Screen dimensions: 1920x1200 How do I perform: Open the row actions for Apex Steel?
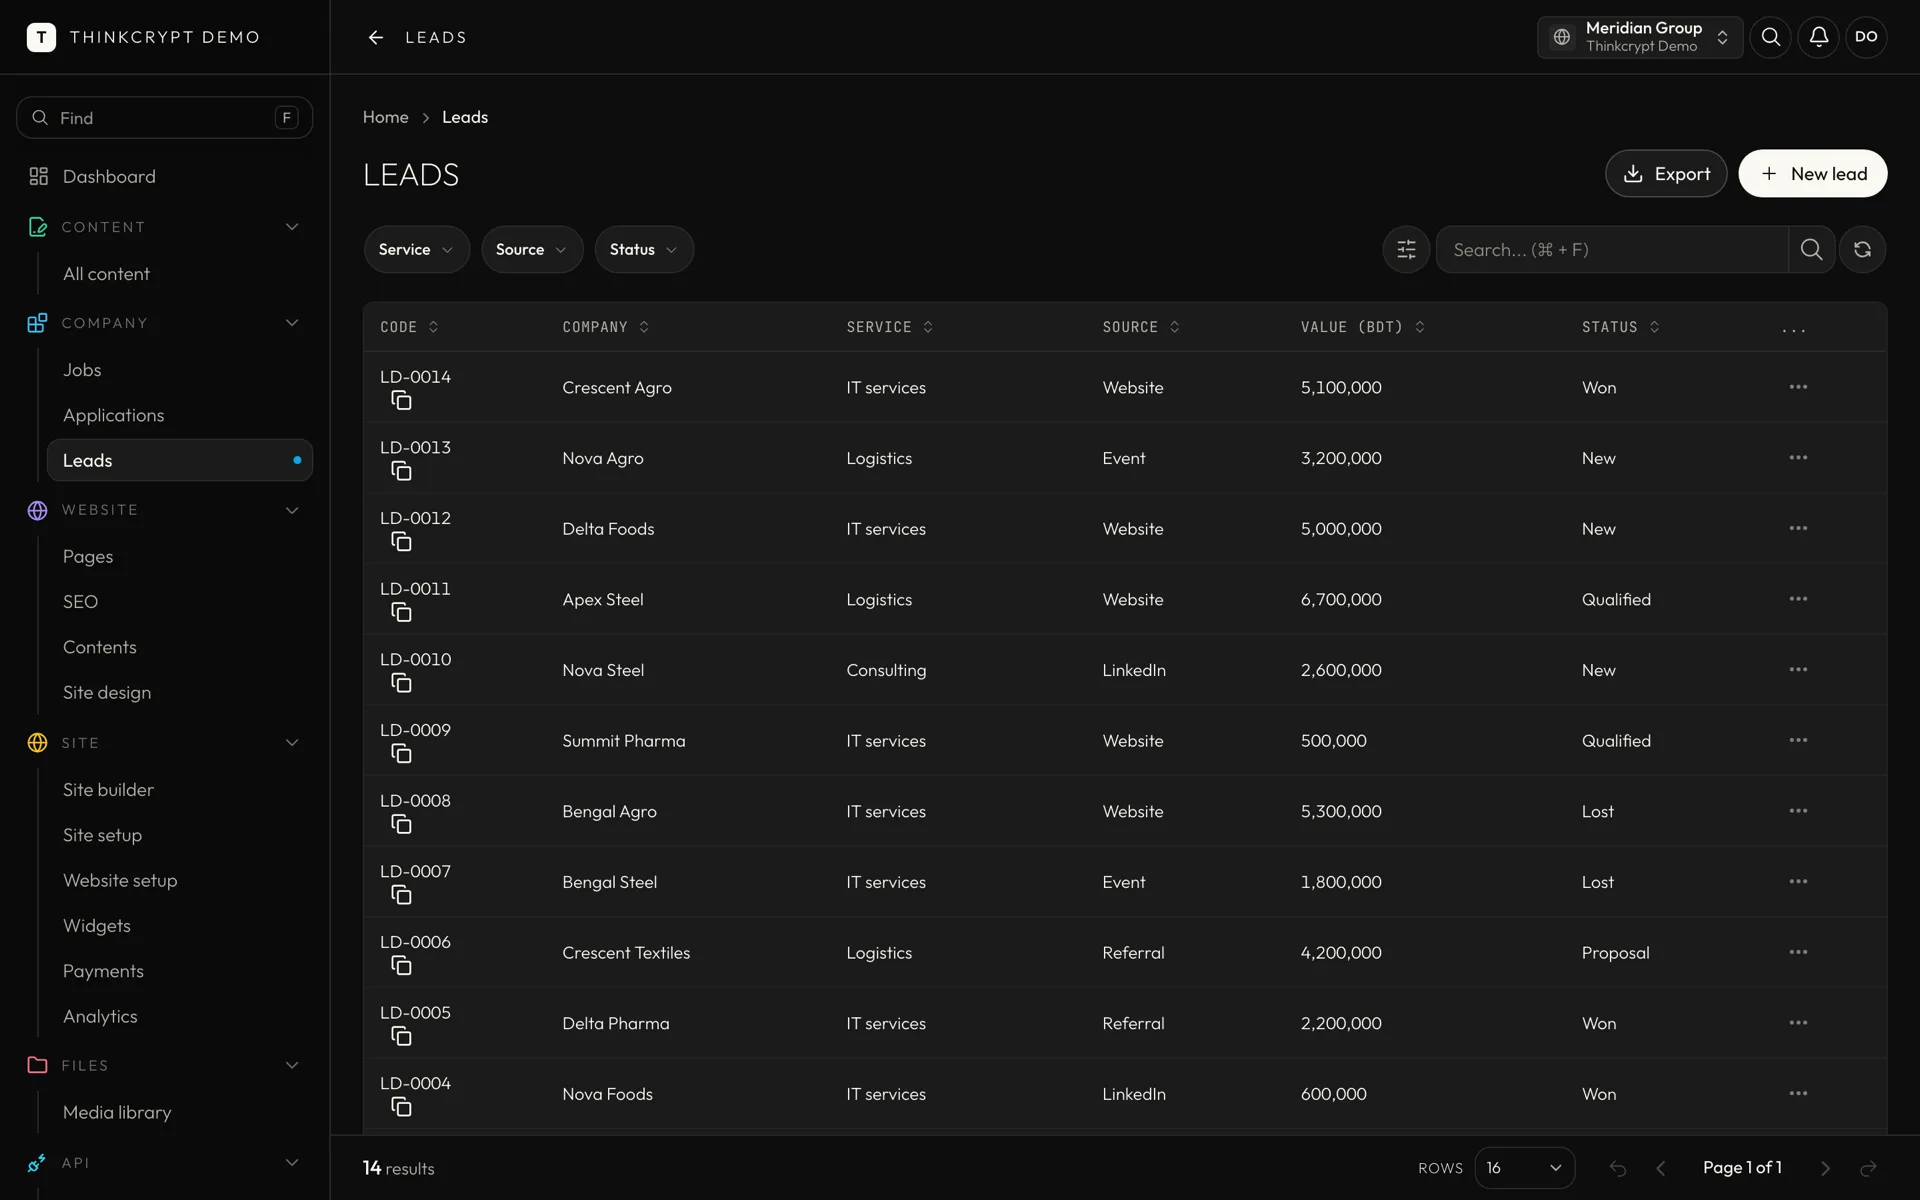1798,599
